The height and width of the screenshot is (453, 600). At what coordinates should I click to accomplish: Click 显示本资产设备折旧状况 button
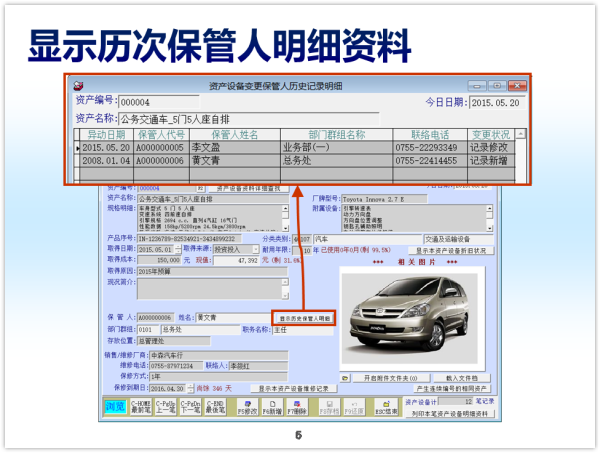tap(451, 251)
